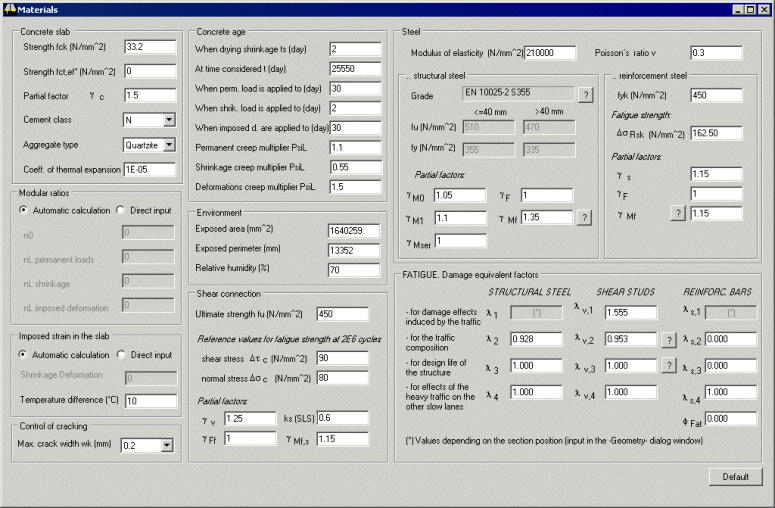Click the help button next to steel Grade
The width and height of the screenshot is (775, 508).
pos(586,95)
